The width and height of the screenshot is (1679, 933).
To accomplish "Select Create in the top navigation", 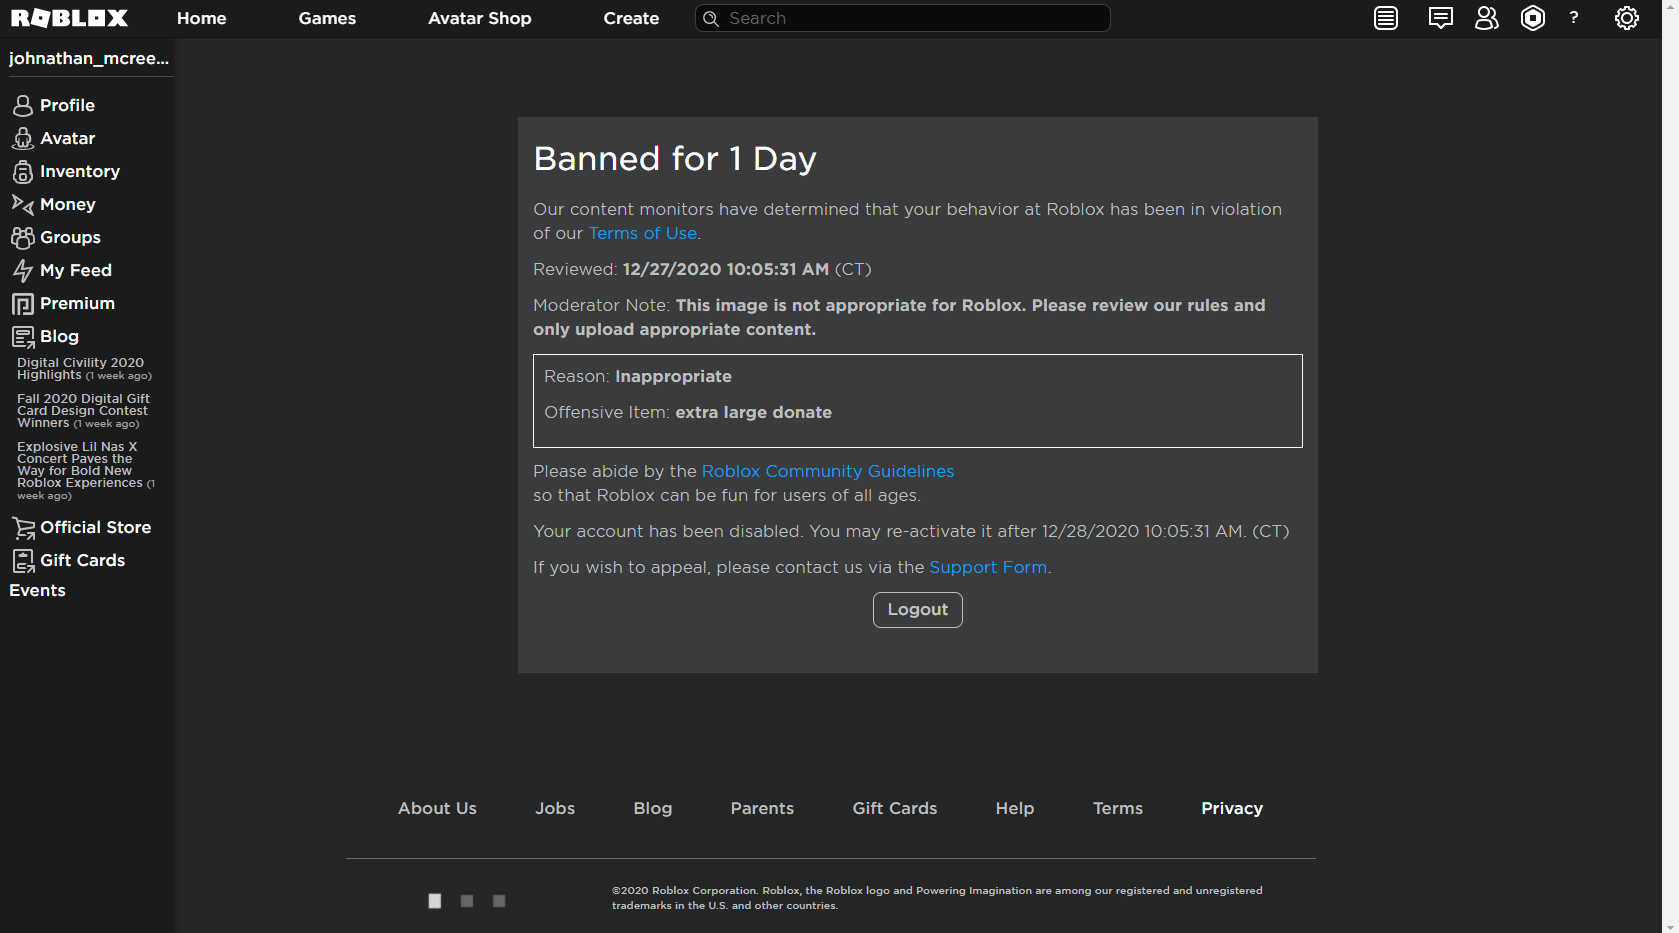I will (631, 18).
